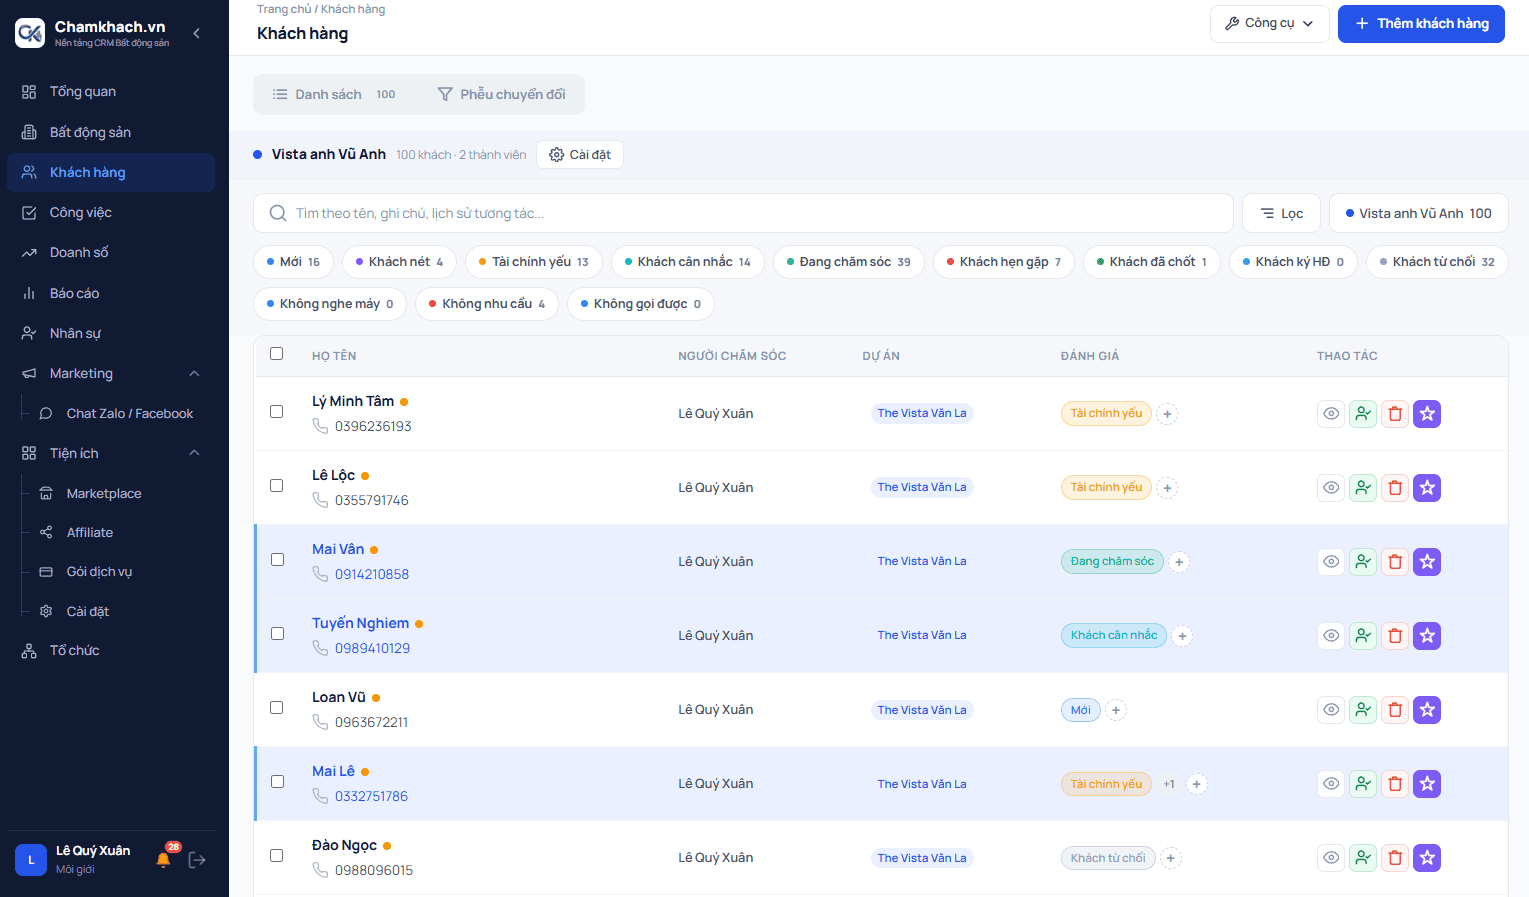Click assign-user icon for Lê Lộc
Image resolution: width=1529 pixels, height=897 pixels.
point(1363,488)
